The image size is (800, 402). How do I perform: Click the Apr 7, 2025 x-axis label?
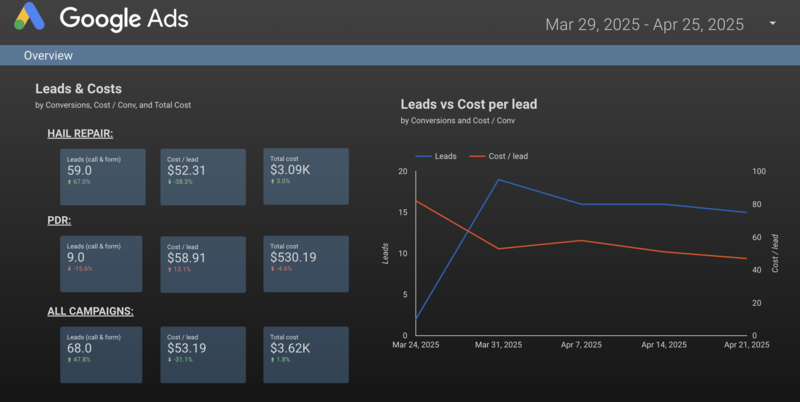581,345
